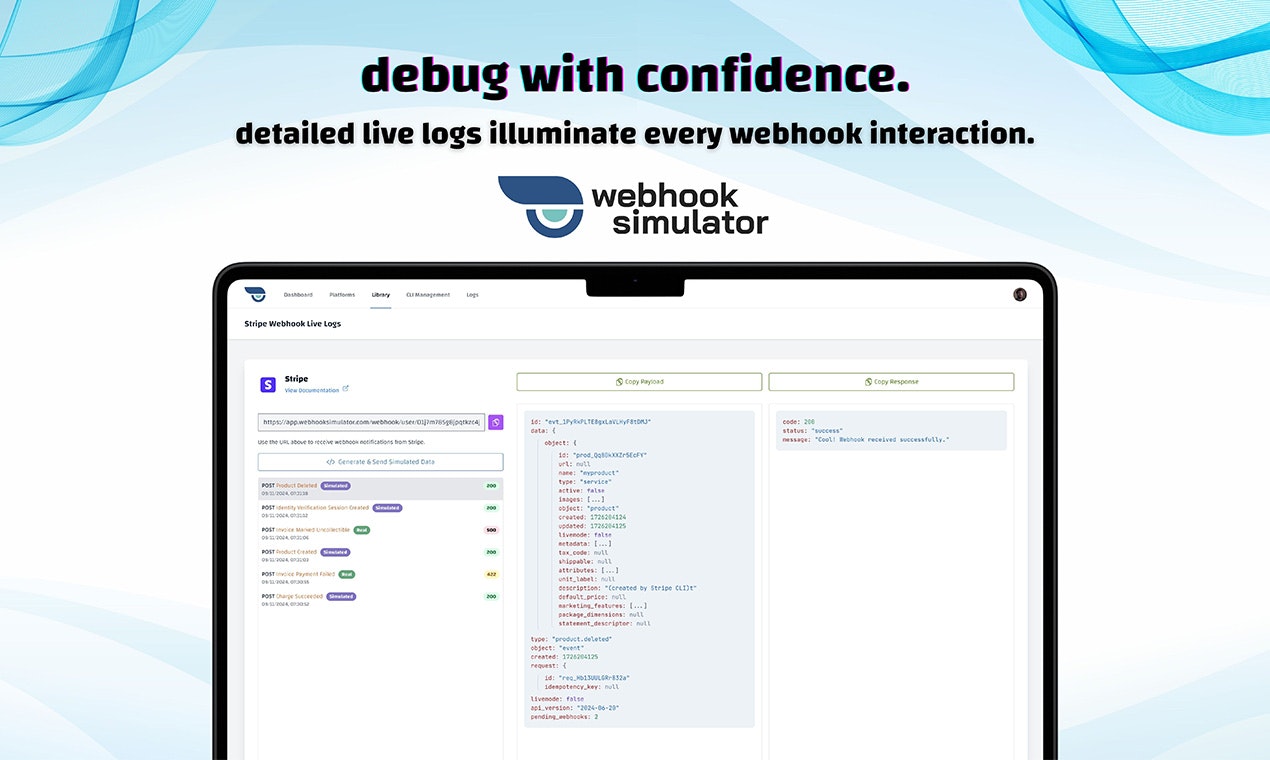Open the Logs tab
Screen dimensions: 1270x760
[x=472, y=295]
